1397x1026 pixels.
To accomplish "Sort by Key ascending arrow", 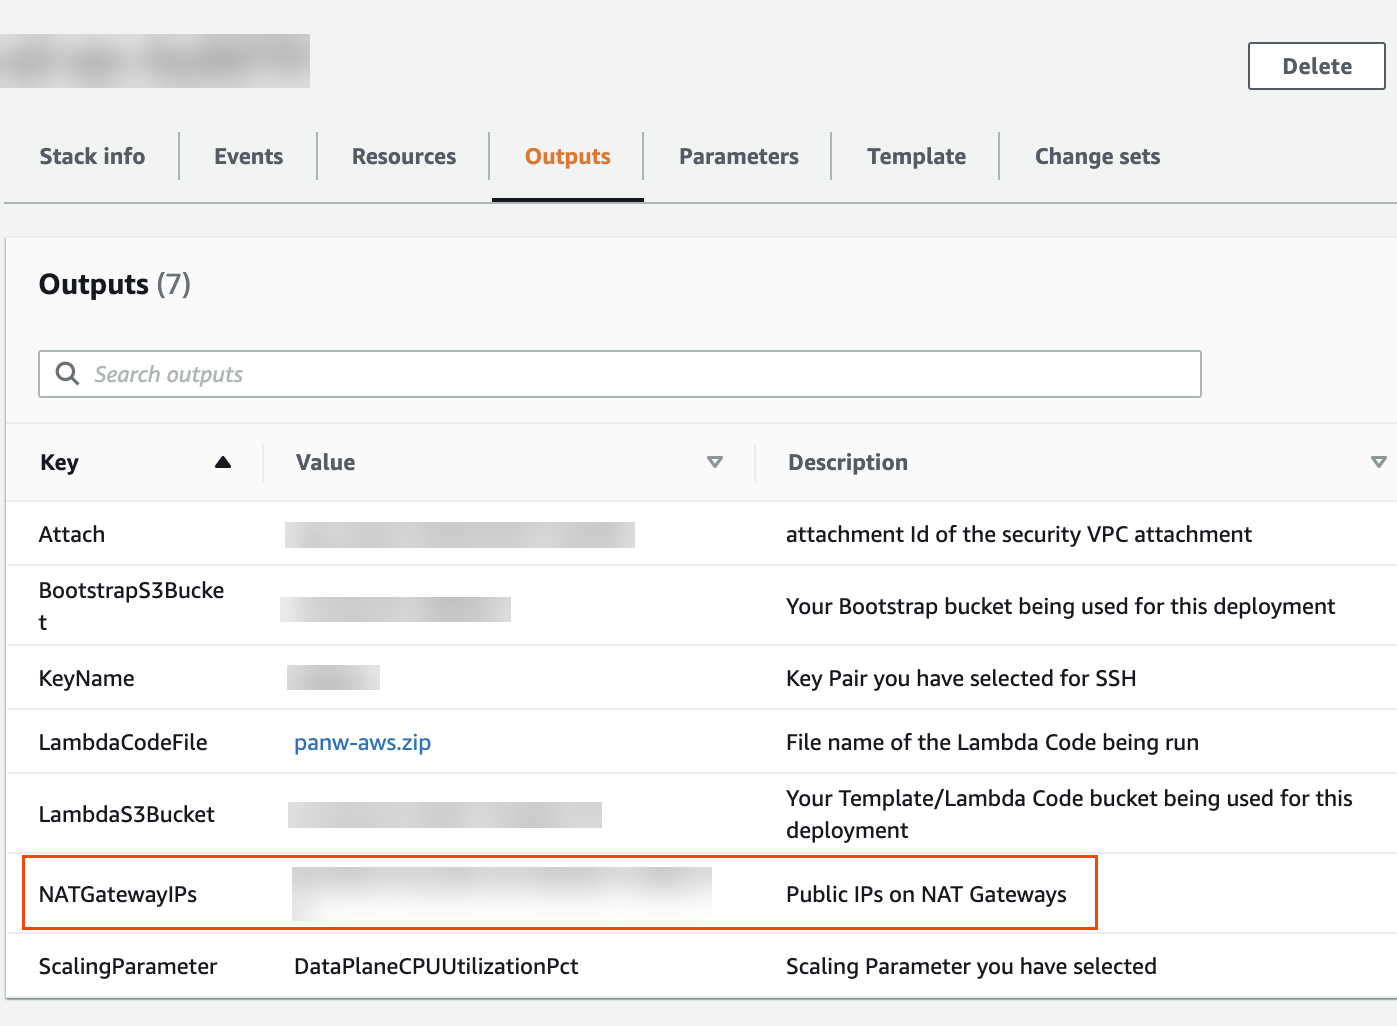I will (x=223, y=462).
